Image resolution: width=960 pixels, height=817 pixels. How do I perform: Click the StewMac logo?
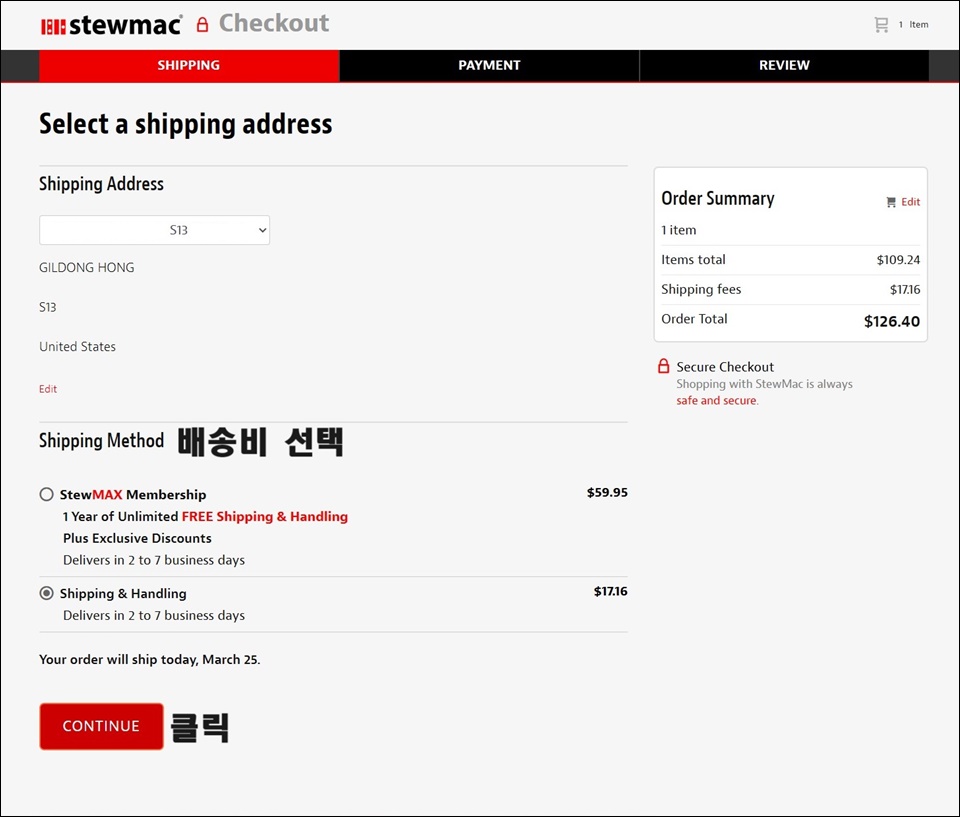(x=111, y=26)
